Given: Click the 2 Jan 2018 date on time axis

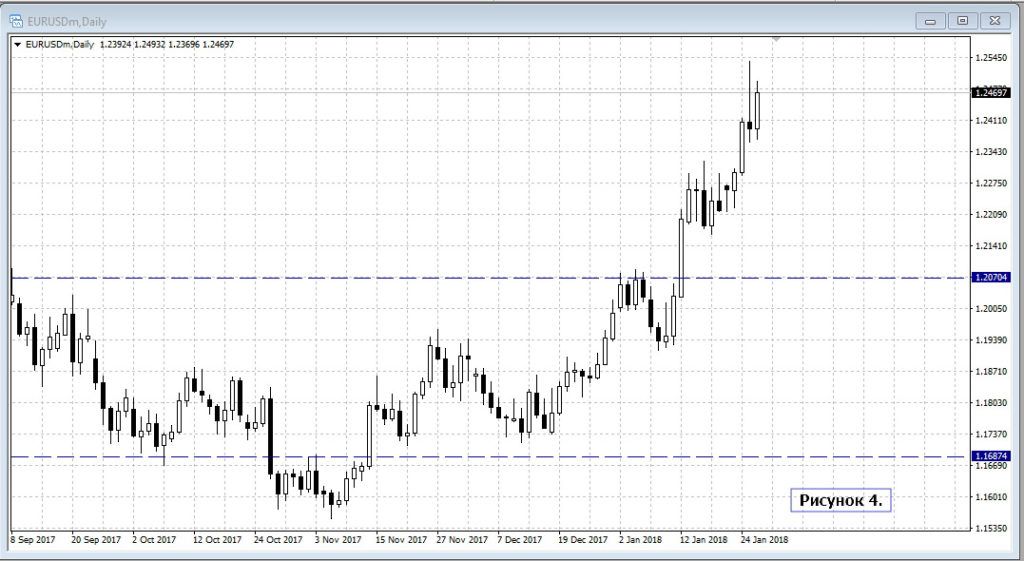Looking at the screenshot, I should 643,539.
